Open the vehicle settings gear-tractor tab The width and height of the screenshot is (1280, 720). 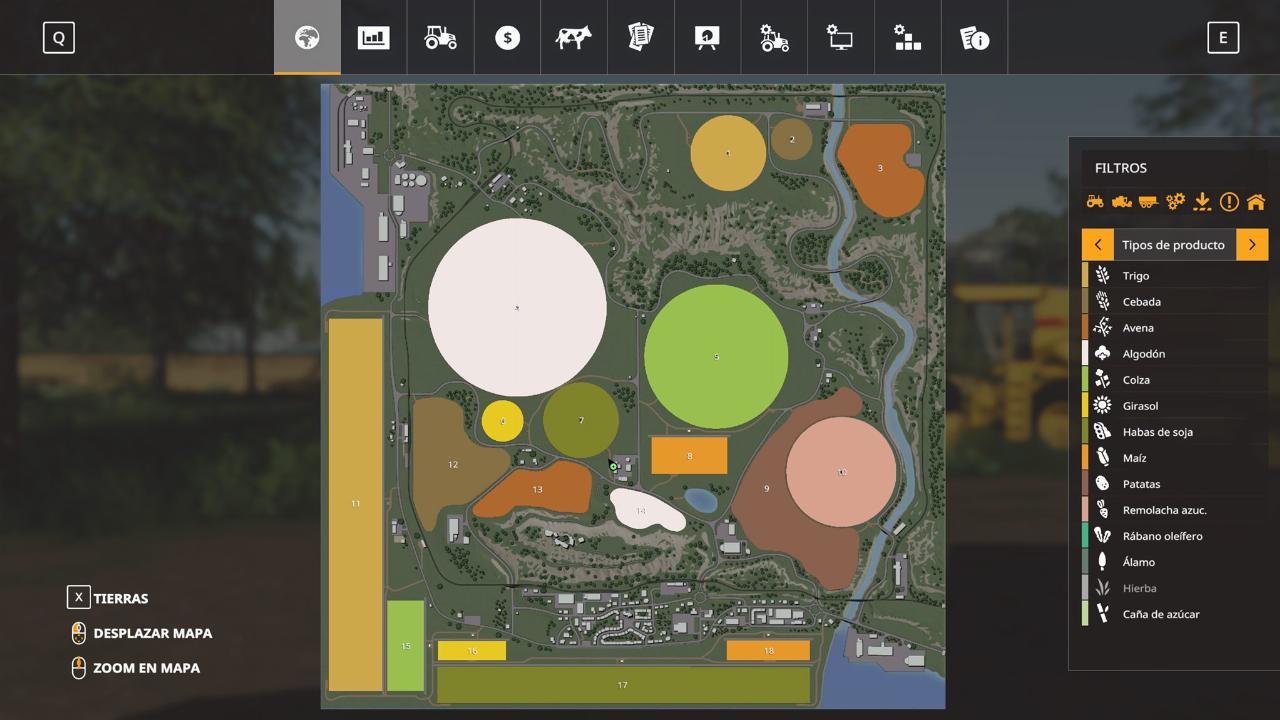774,38
